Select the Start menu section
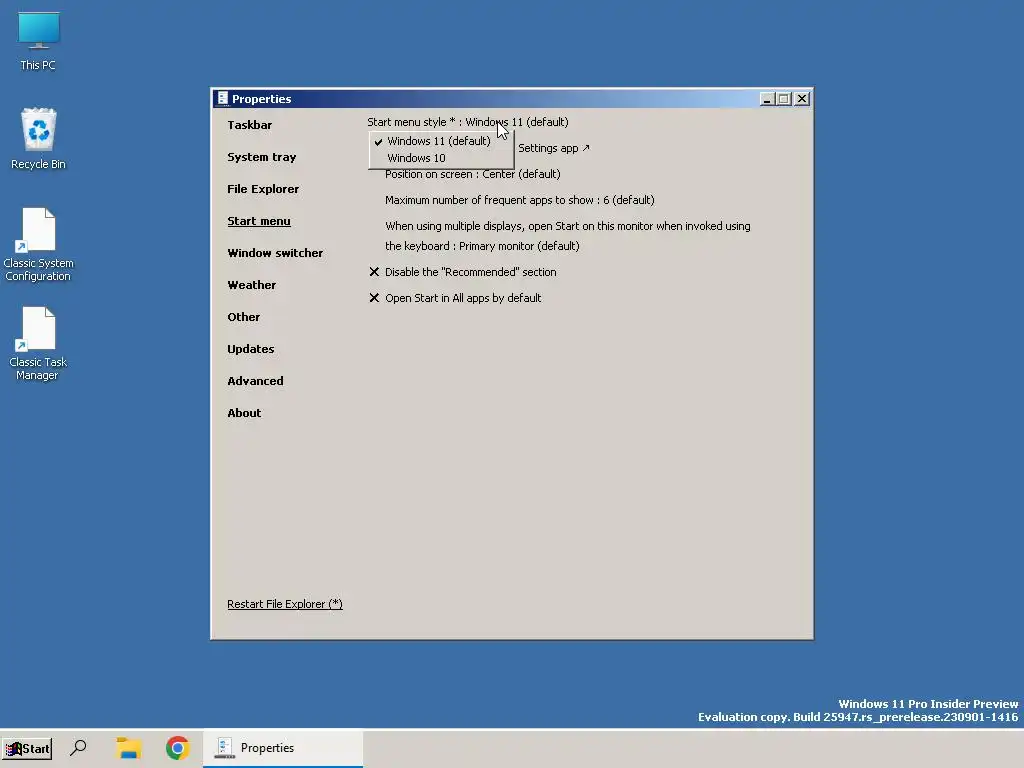The image size is (1024, 768). (x=259, y=221)
